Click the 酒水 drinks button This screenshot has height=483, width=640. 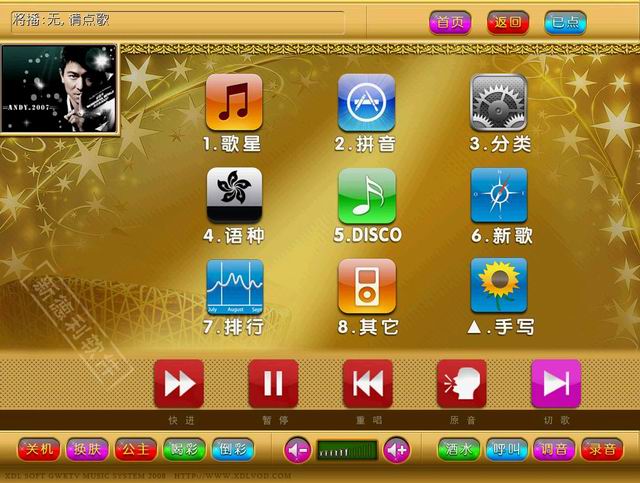point(458,450)
